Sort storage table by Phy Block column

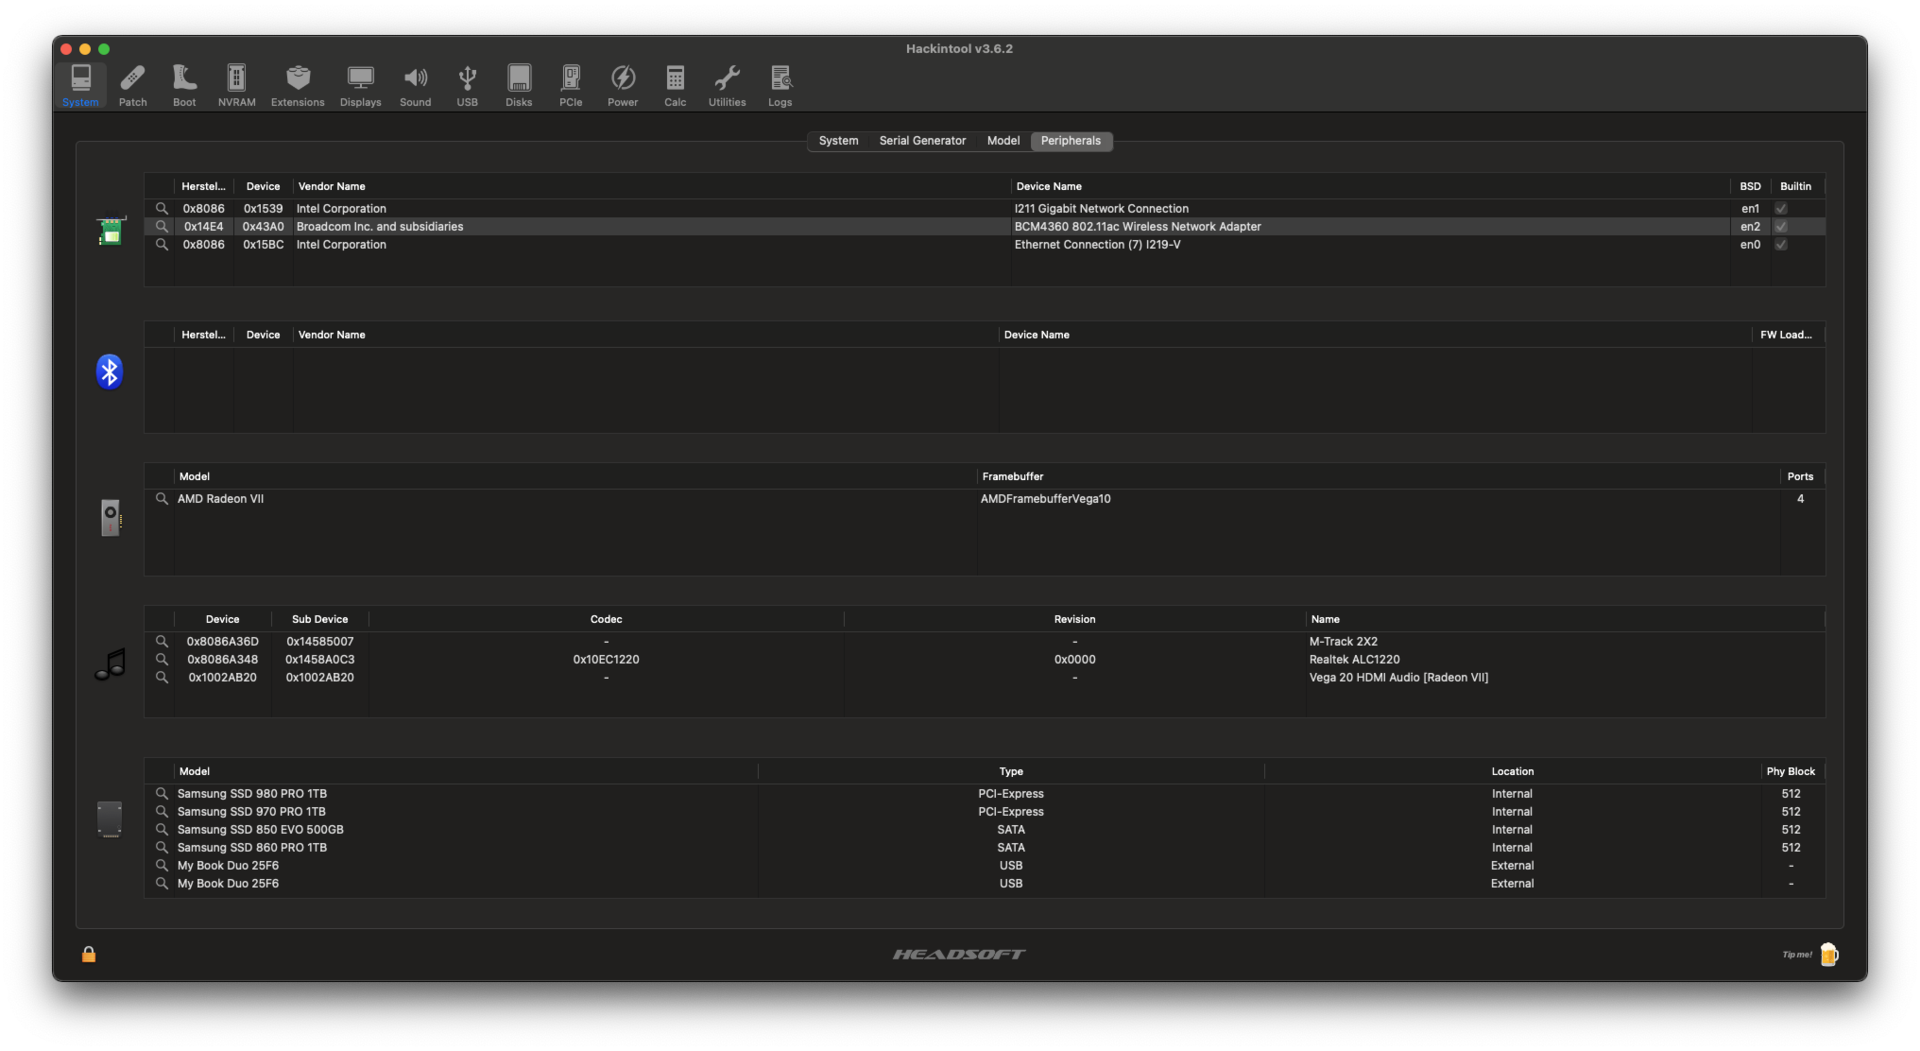pos(1791,772)
